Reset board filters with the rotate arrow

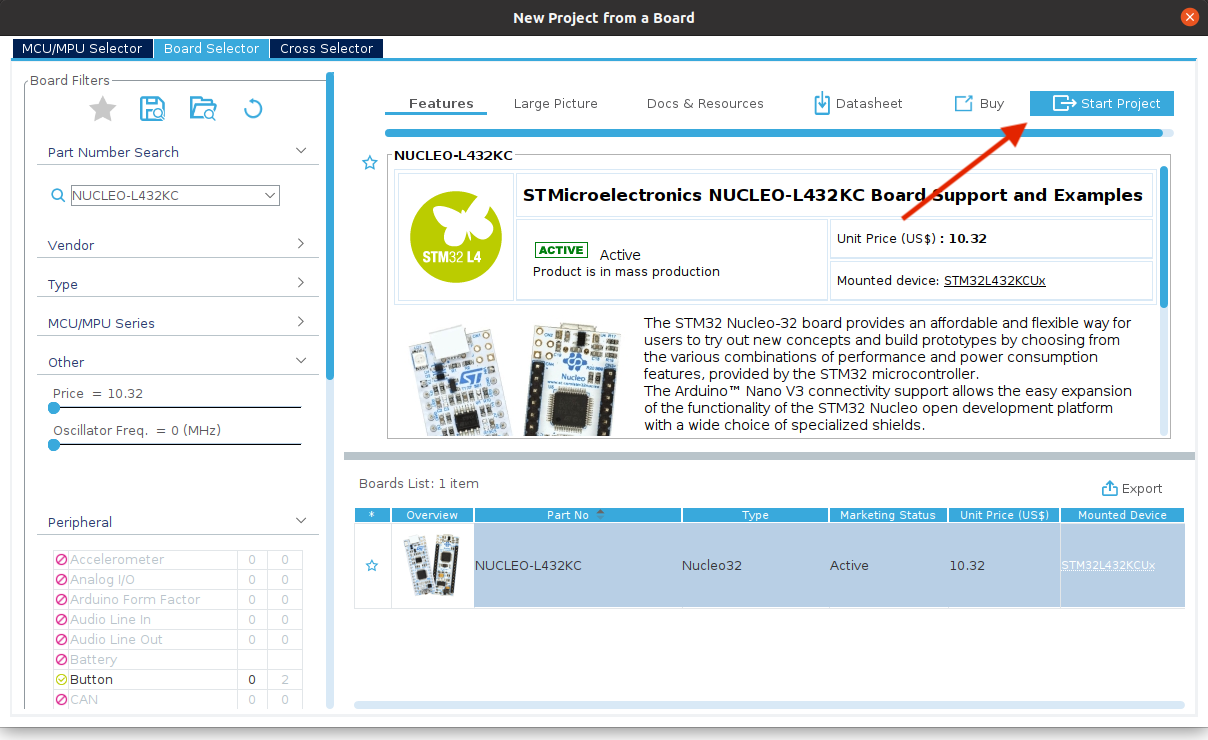pos(252,108)
